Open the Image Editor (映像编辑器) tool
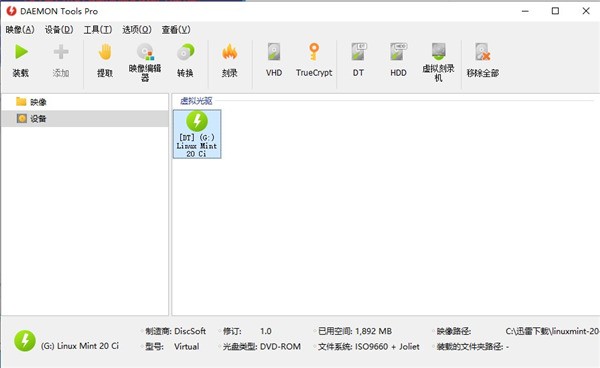This screenshot has width=600, height=368. tap(145, 52)
